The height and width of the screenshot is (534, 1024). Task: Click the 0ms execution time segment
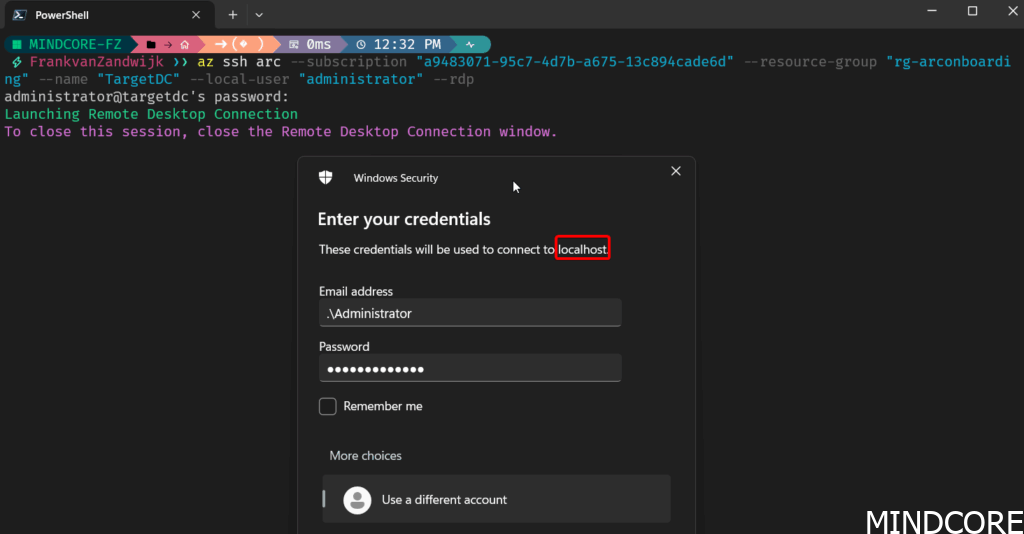311,44
